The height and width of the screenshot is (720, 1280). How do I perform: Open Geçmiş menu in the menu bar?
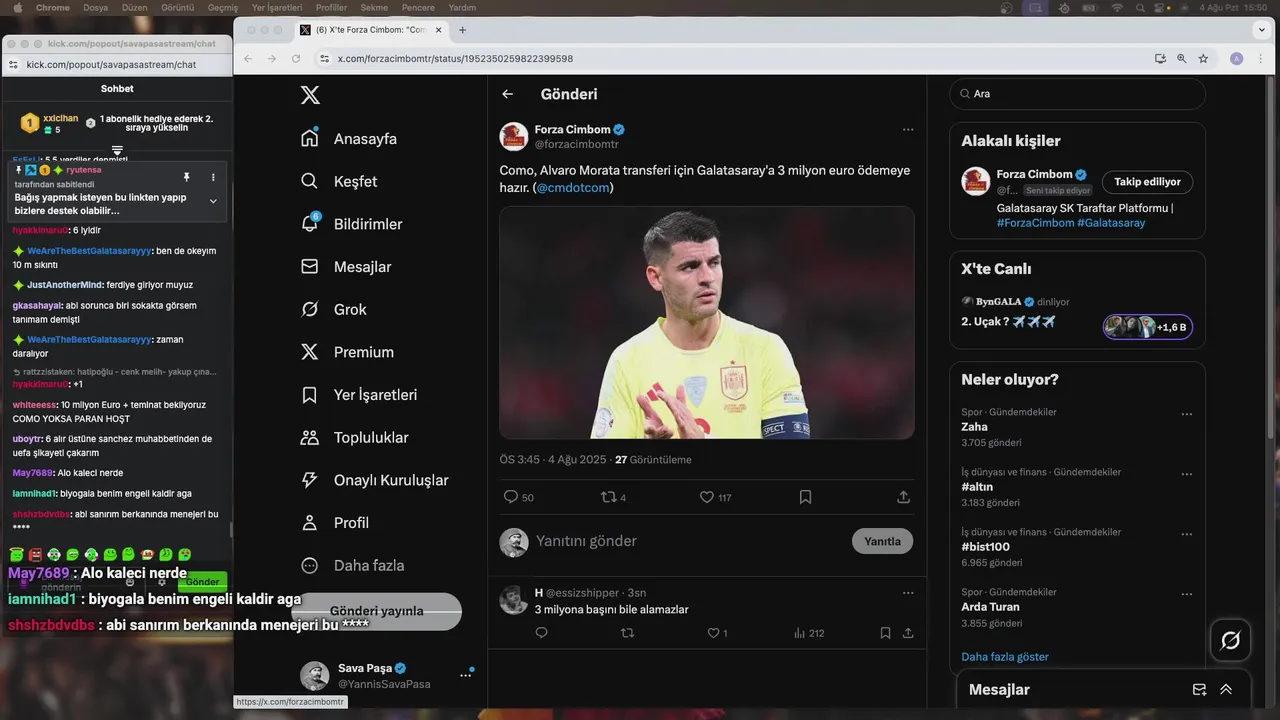tap(223, 7)
